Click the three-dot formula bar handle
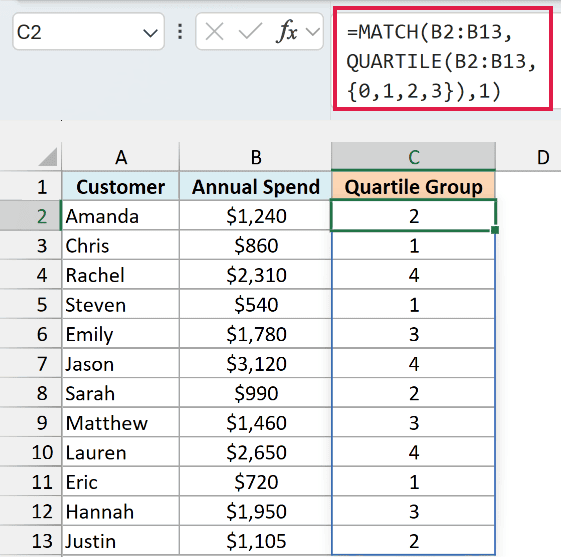561x557 pixels. (x=180, y=31)
